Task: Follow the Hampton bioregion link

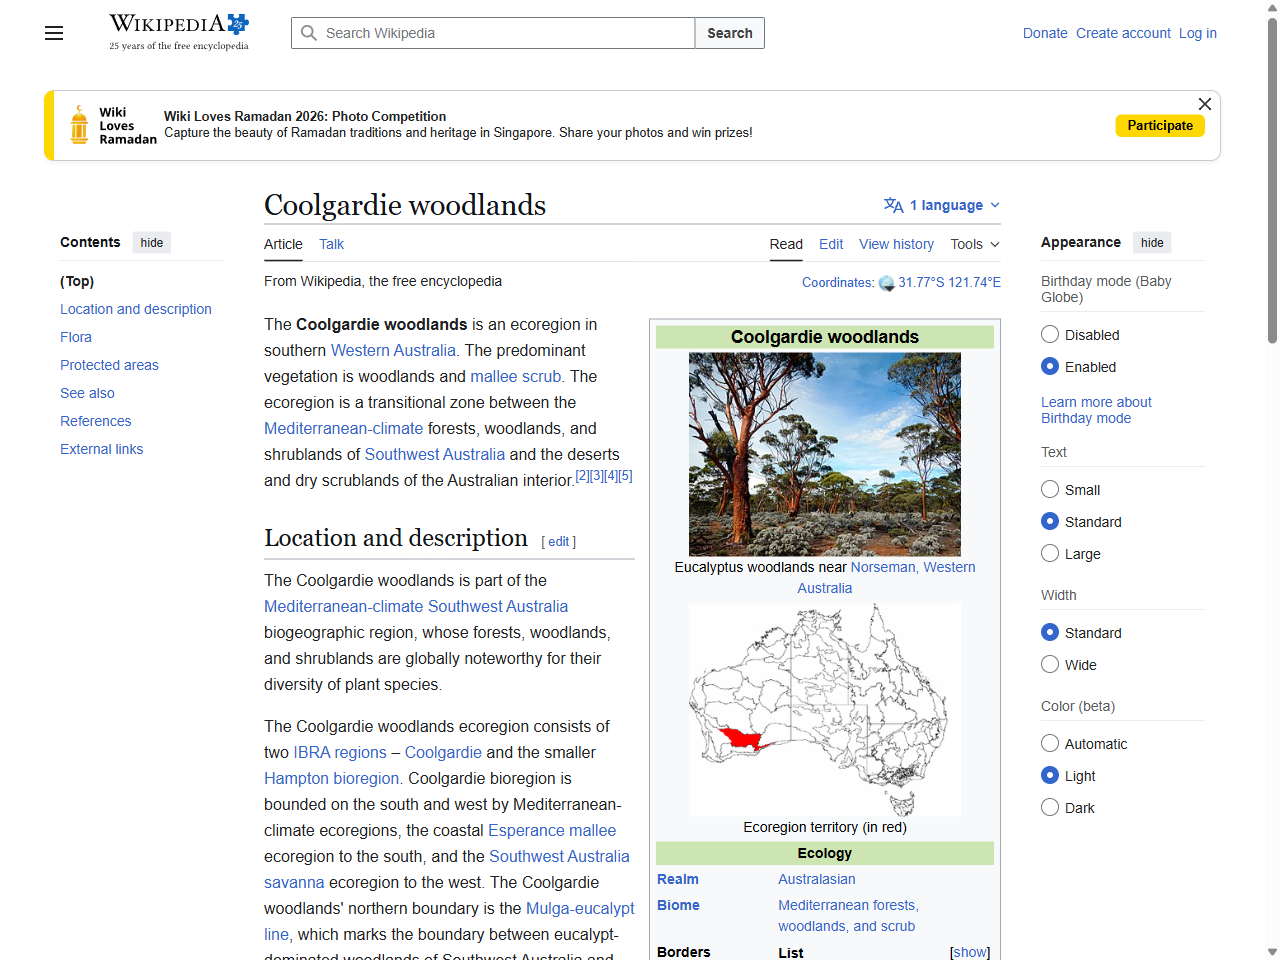Action: 331,778
